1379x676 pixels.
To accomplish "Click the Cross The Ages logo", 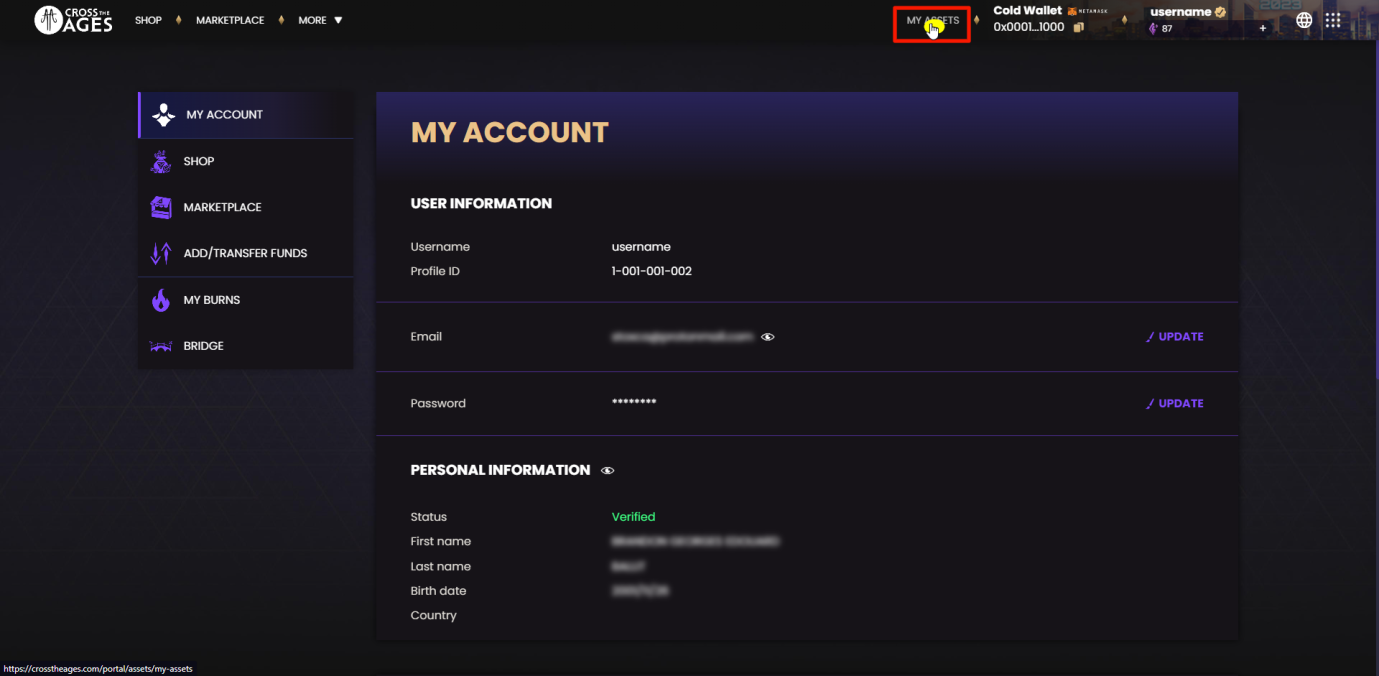I will (73, 20).
